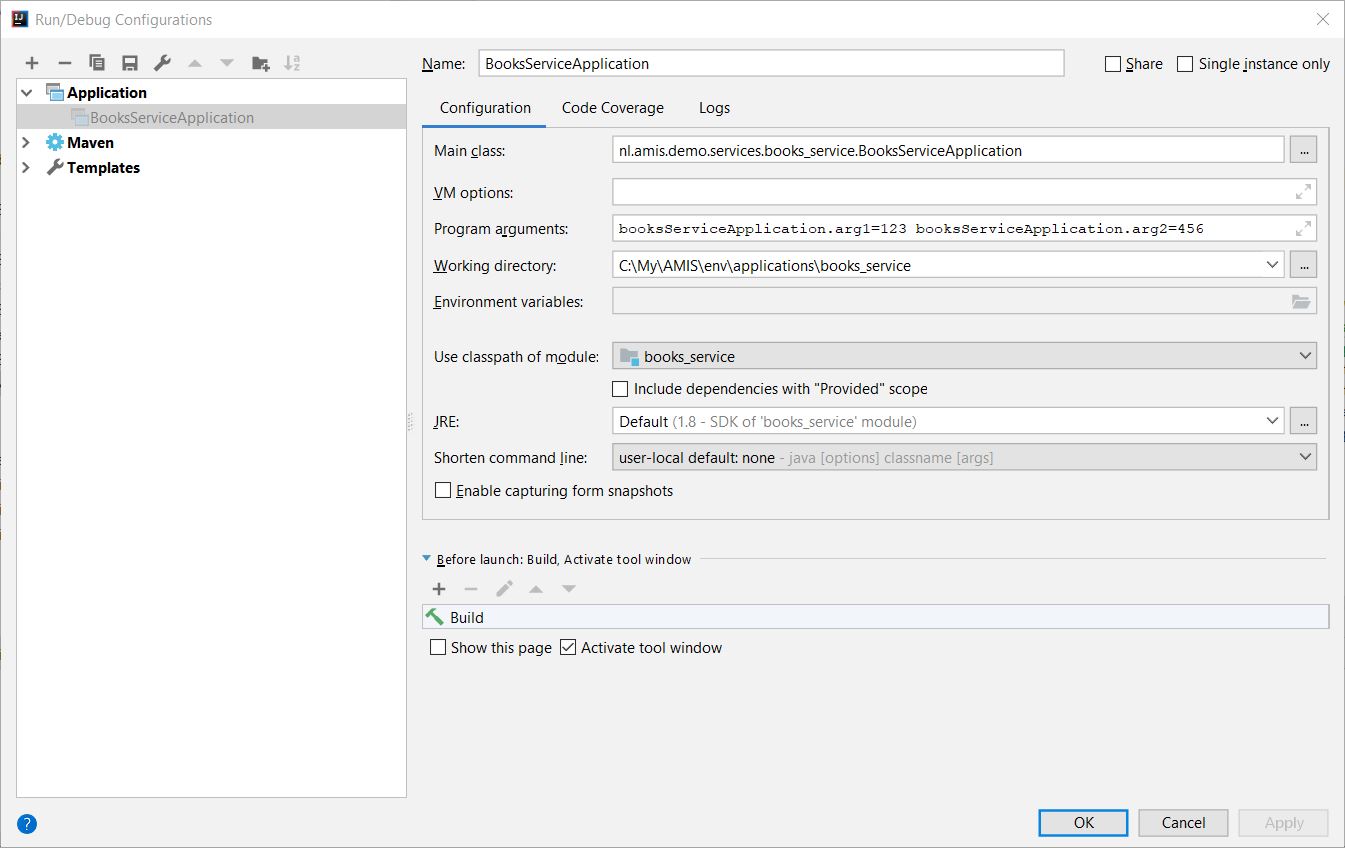Open the help question mark icon
The image size is (1345, 848).
coord(27,824)
